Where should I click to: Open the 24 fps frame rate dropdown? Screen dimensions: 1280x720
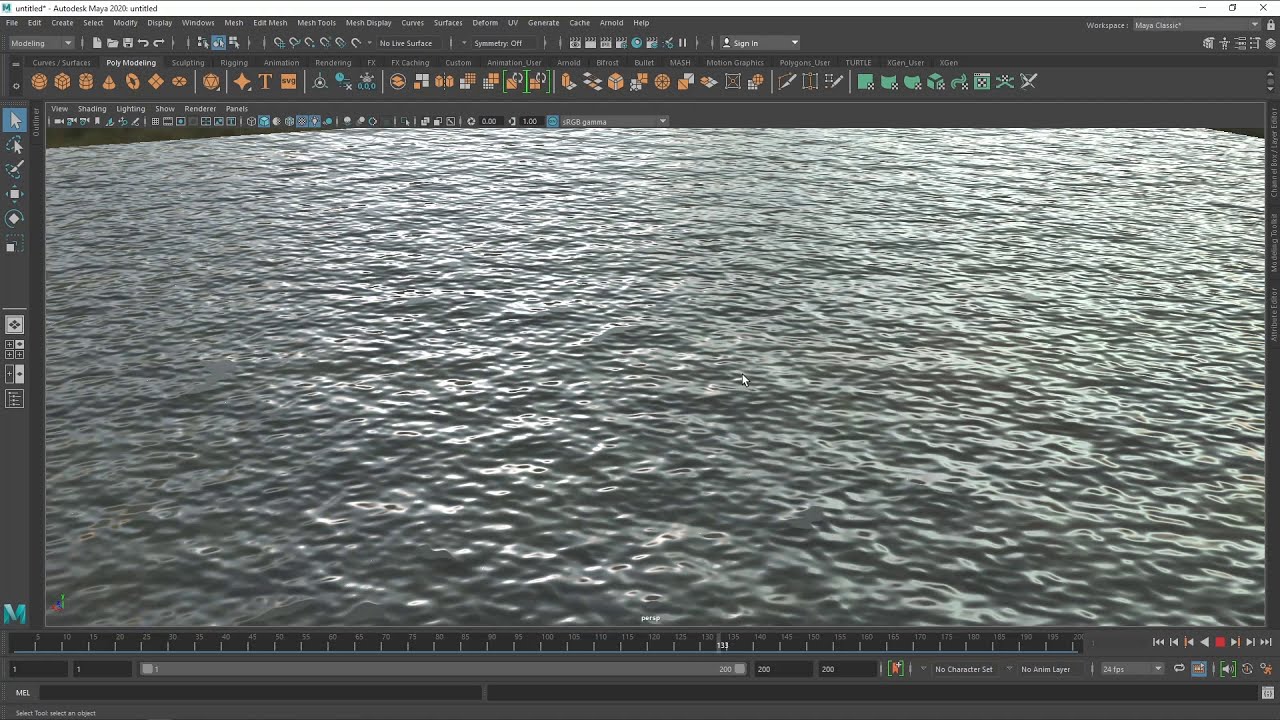point(1132,669)
